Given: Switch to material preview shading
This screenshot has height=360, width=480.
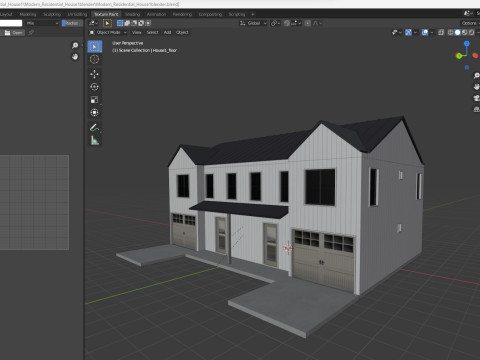Looking at the screenshot, I should click(x=464, y=32).
